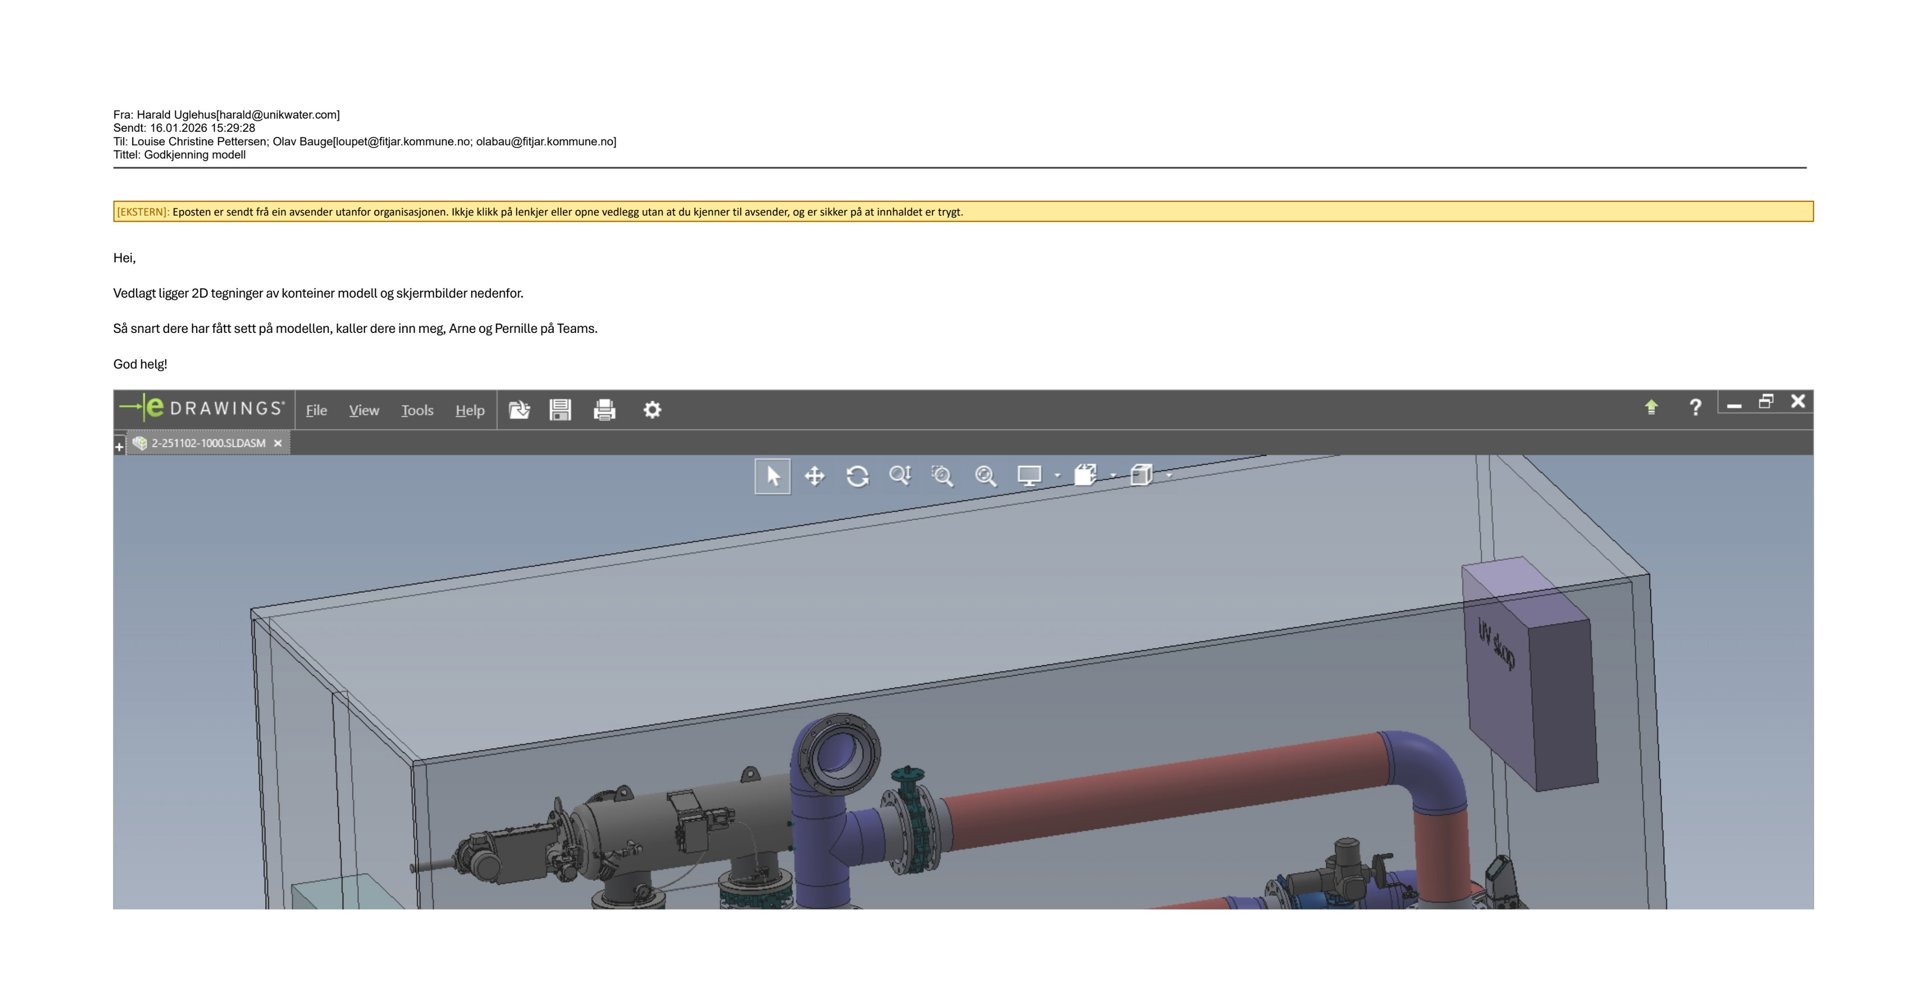The width and height of the screenshot is (1920, 994).
Task: Toggle full screen display mode
Action: tap(1030, 477)
